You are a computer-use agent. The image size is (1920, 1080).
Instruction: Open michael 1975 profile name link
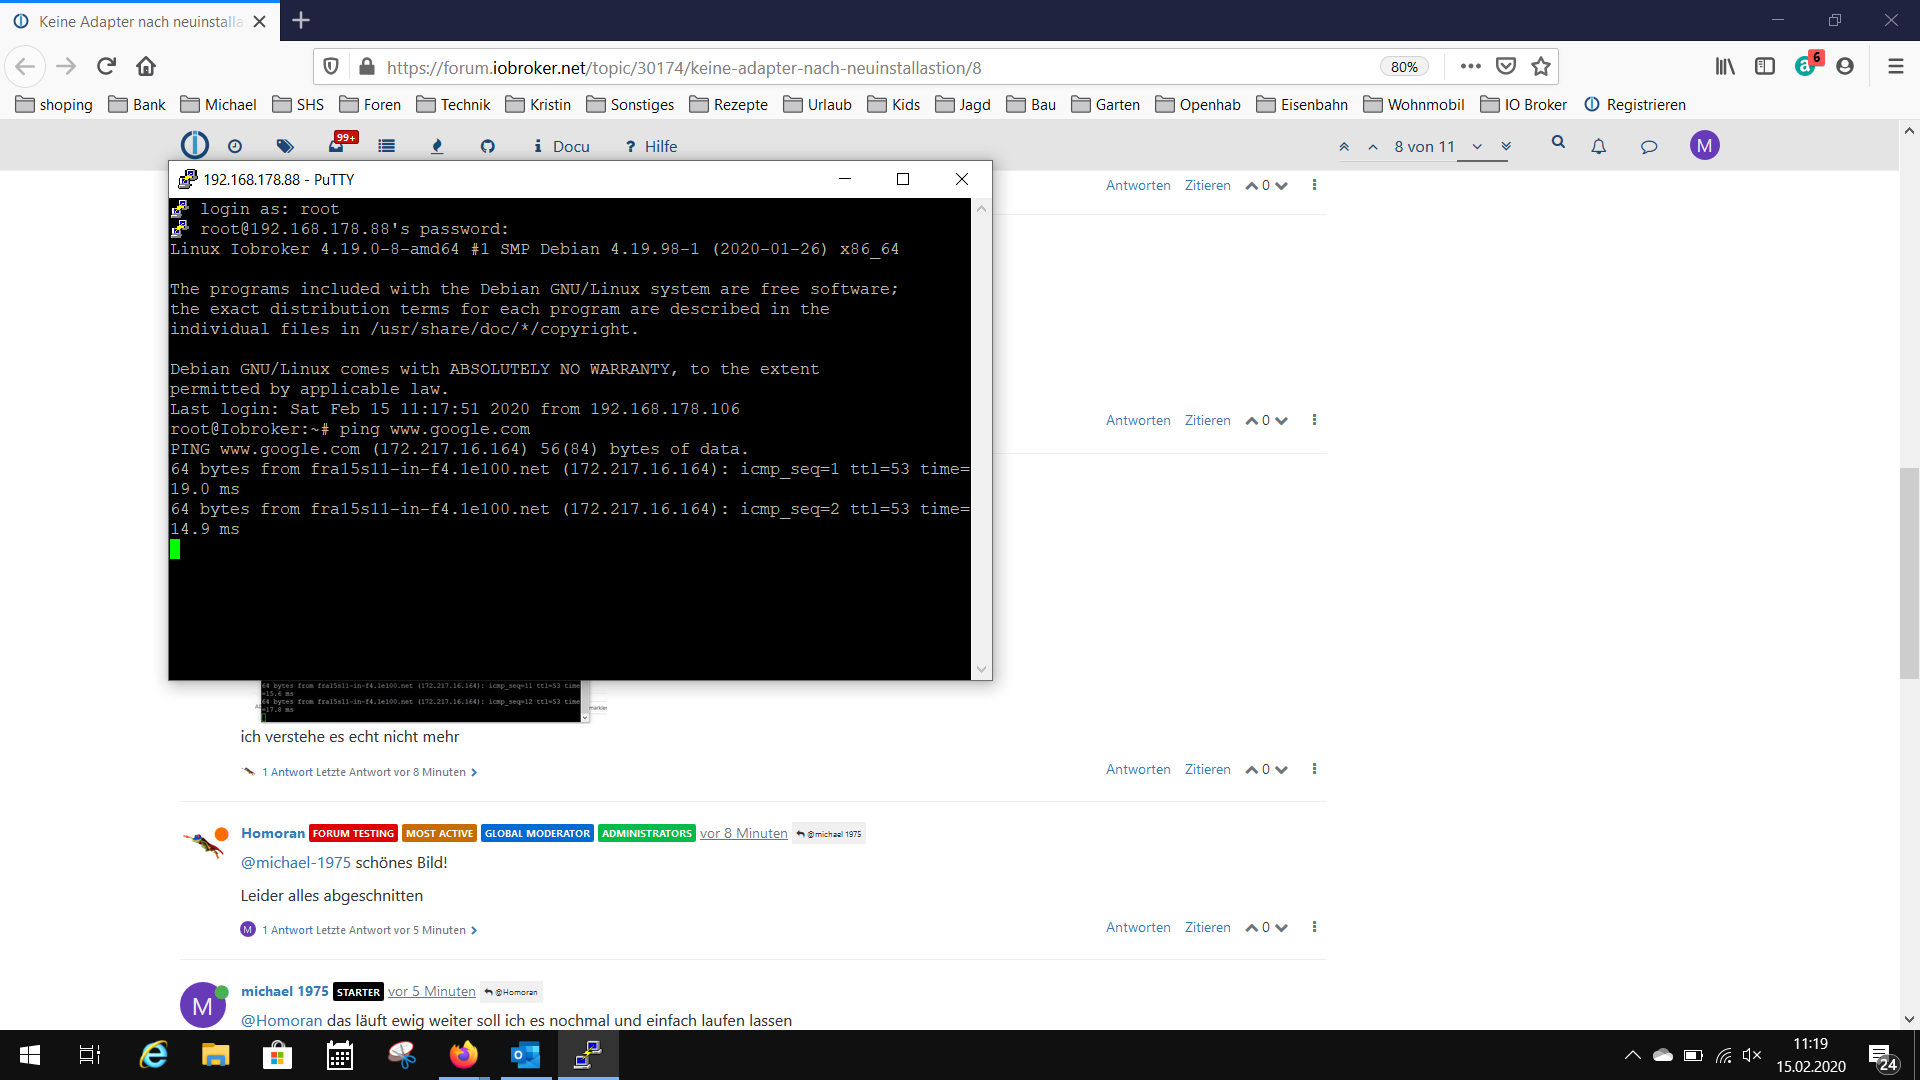[x=284, y=991]
